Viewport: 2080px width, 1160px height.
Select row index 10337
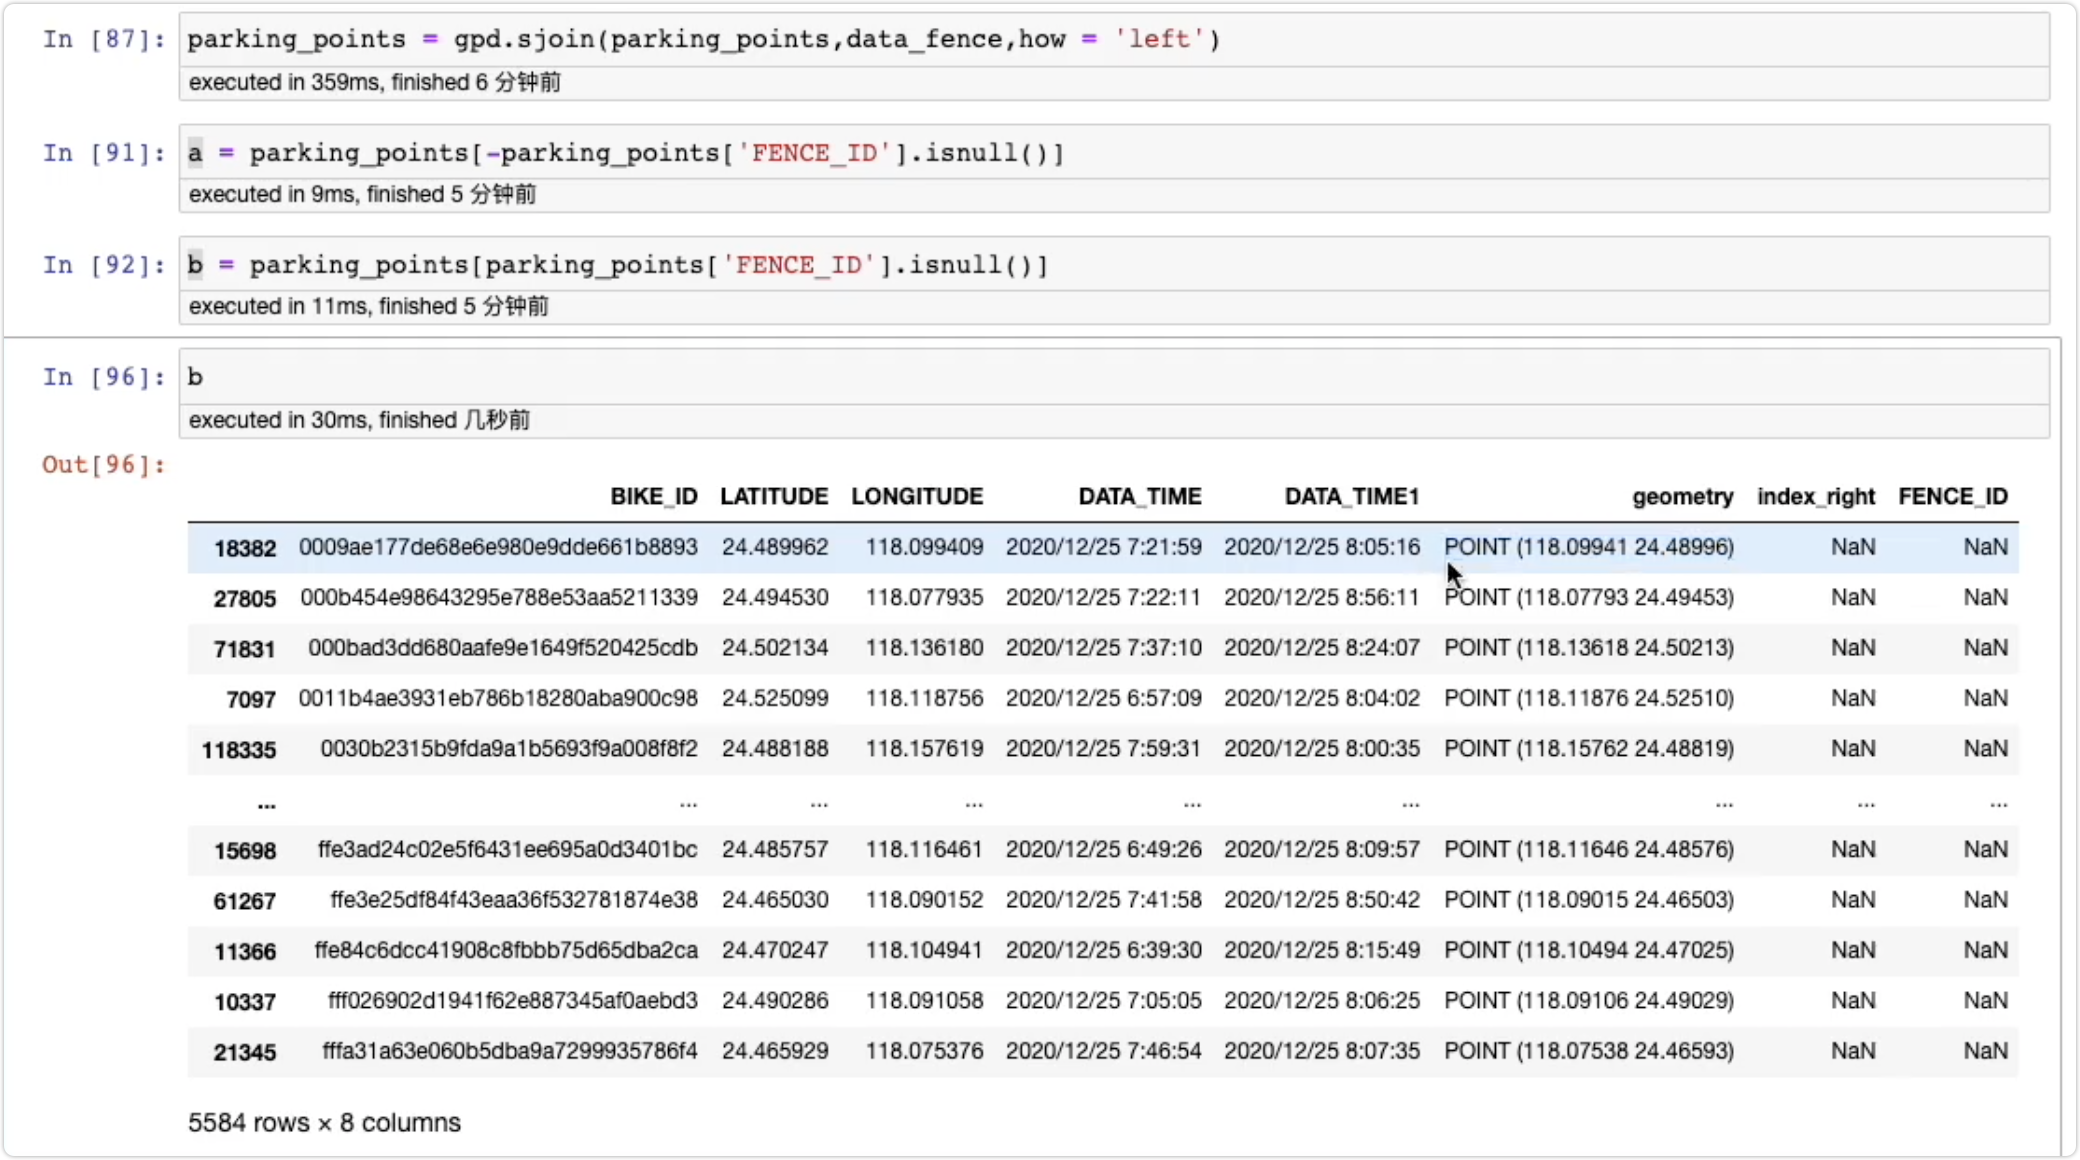(245, 1002)
